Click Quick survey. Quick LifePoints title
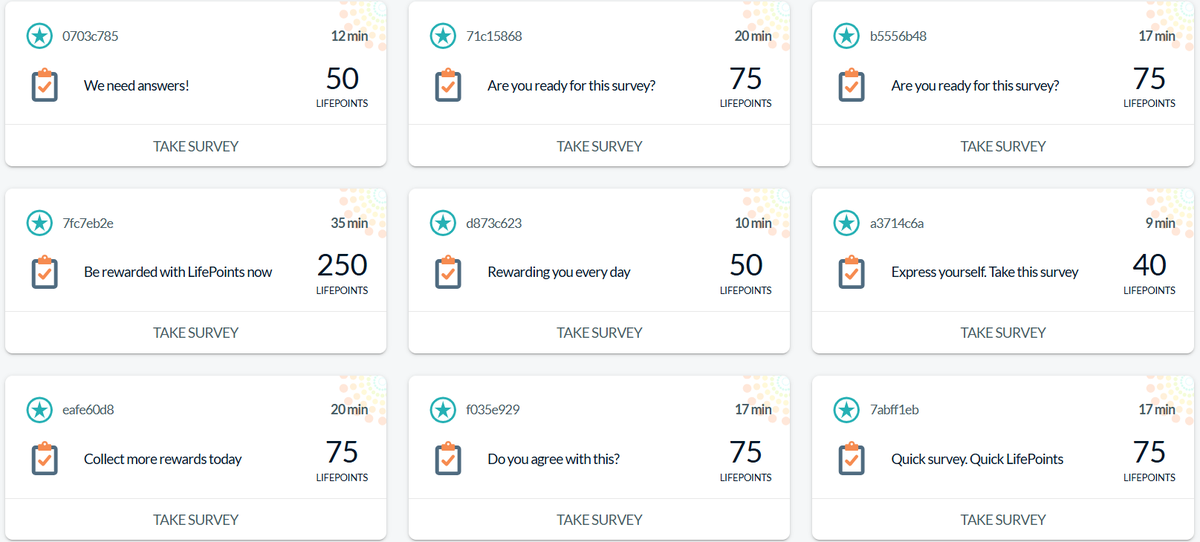 point(977,459)
